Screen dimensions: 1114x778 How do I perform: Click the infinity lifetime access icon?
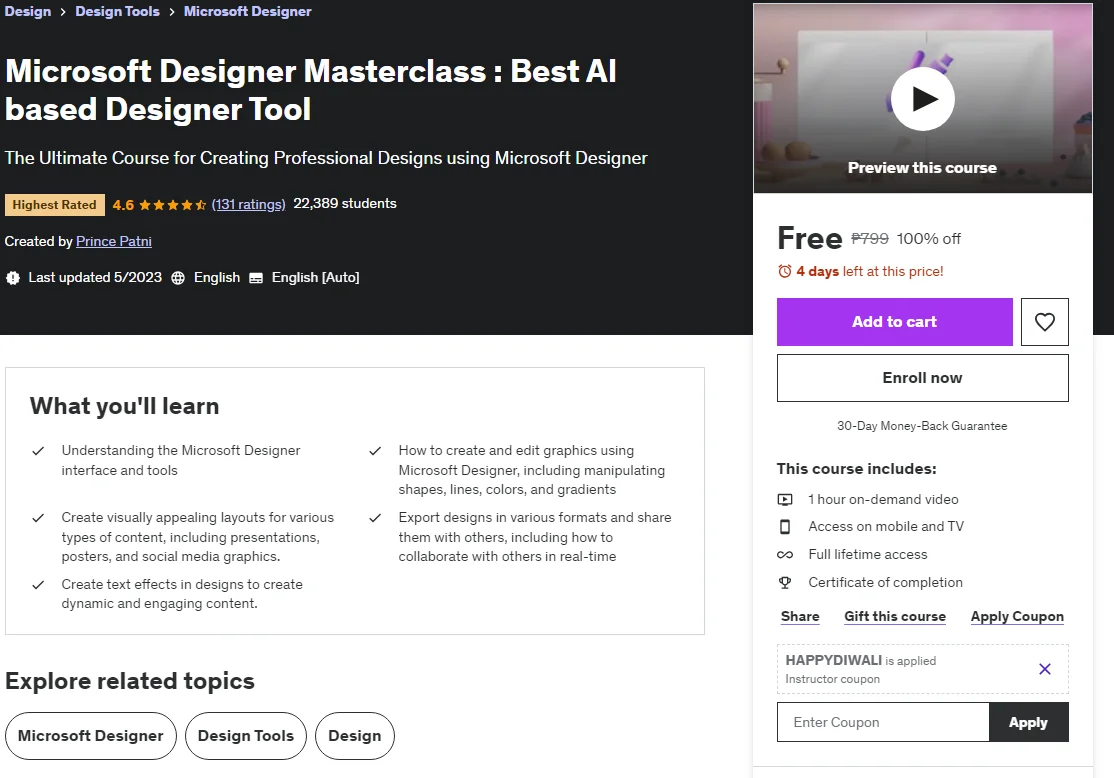click(784, 555)
